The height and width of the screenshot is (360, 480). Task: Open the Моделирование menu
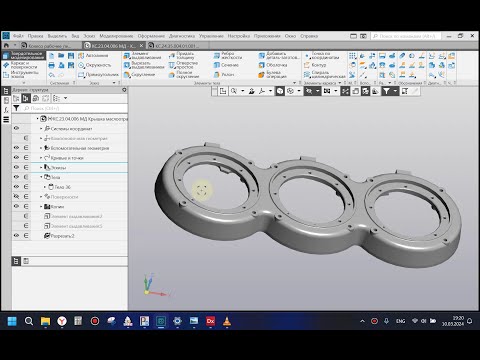pos(116,36)
